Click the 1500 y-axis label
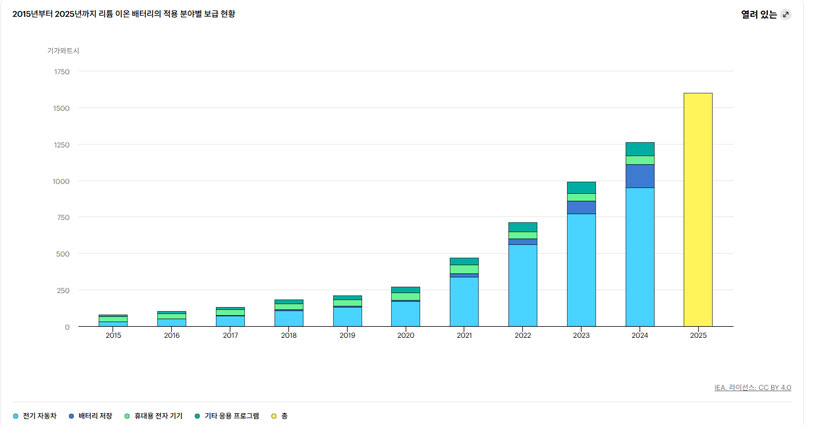827x445 pixels. click(x=62, y=108)
